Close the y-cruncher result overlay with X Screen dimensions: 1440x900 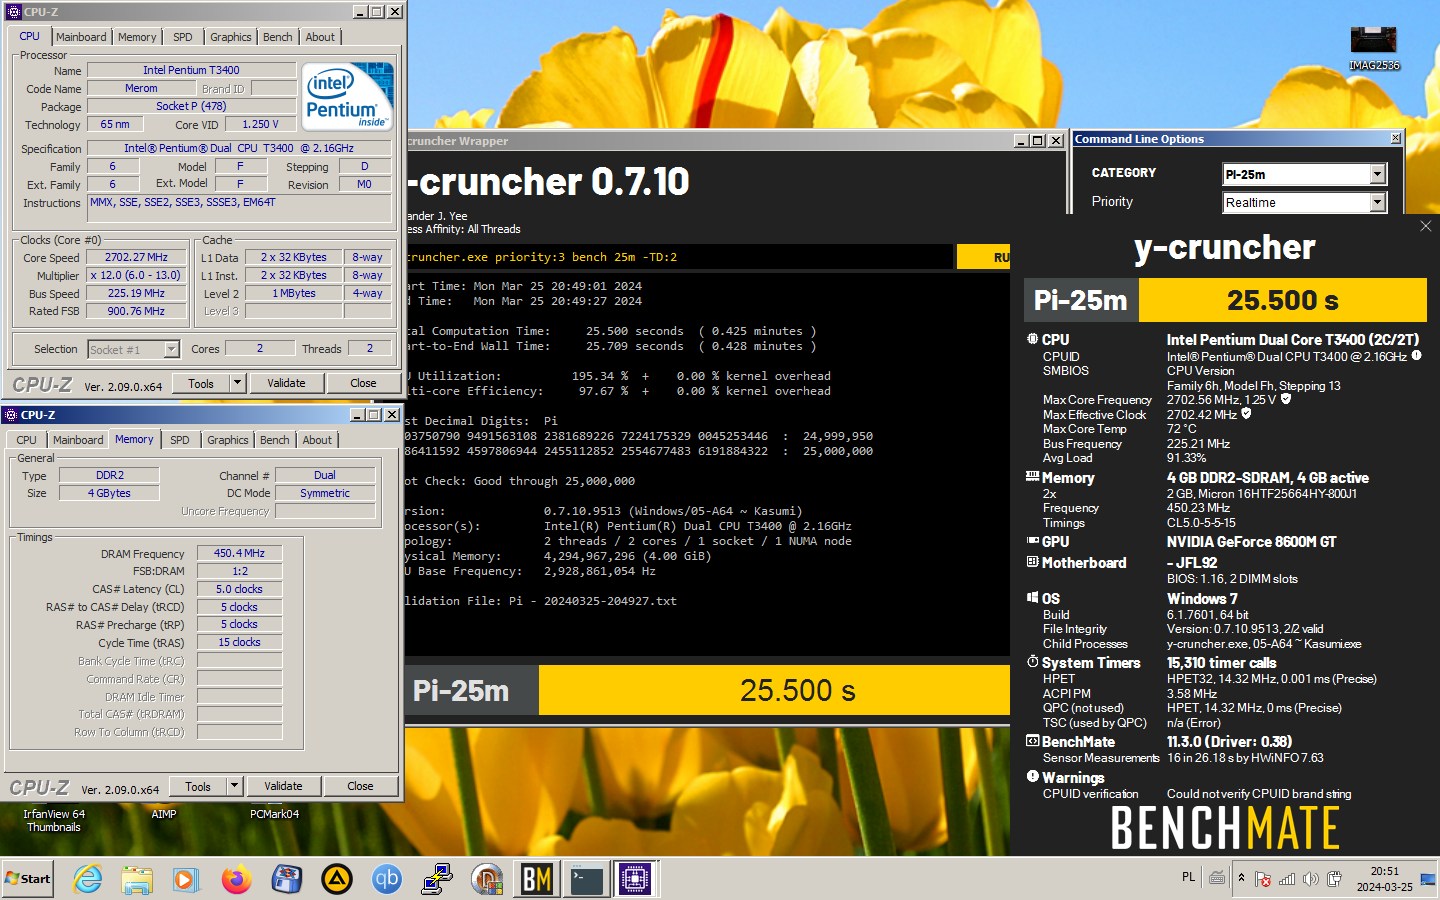click(1426, 226)
